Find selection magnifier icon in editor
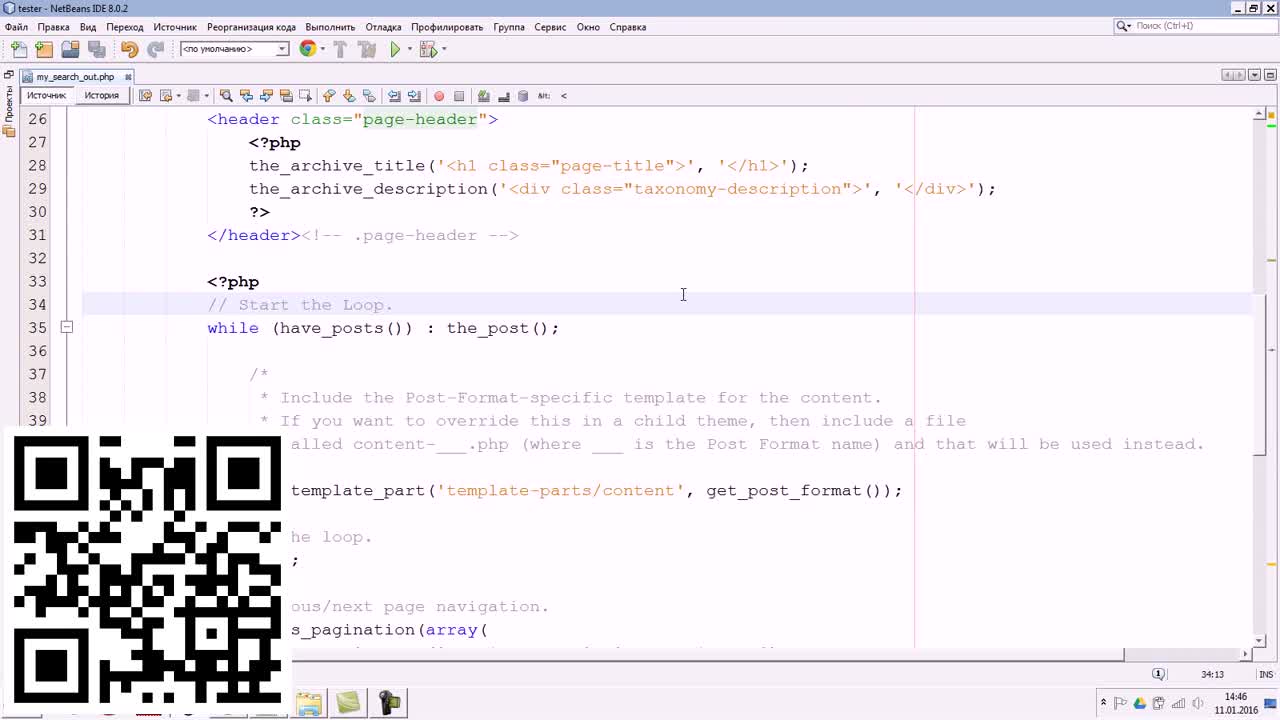1280x720 pixels. click(x=226, y=96)
